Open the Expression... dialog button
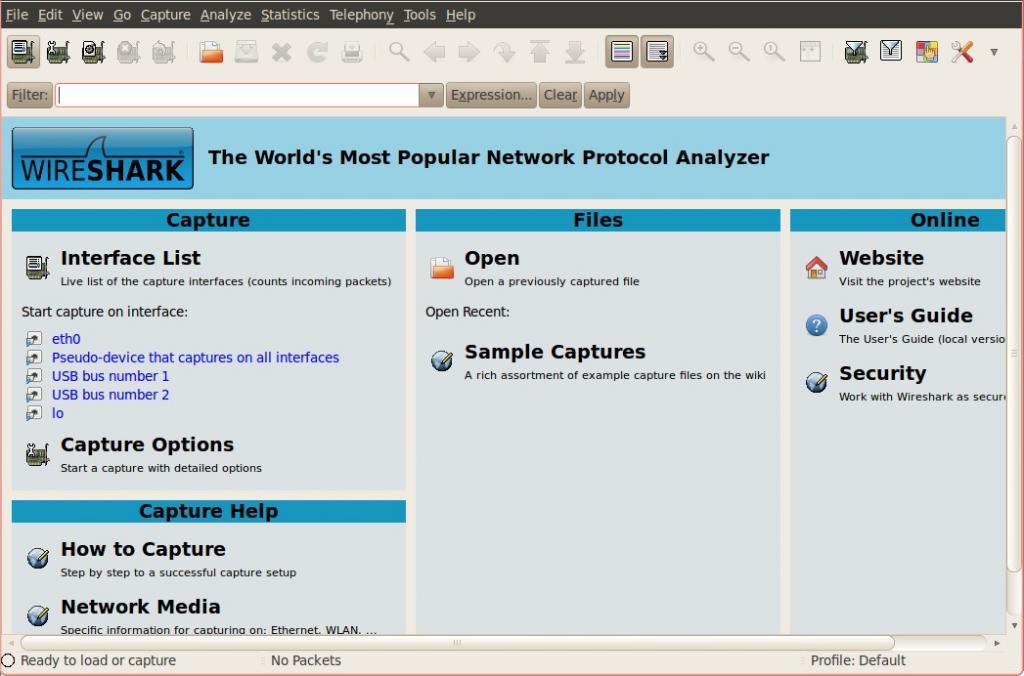 [491, 95]
